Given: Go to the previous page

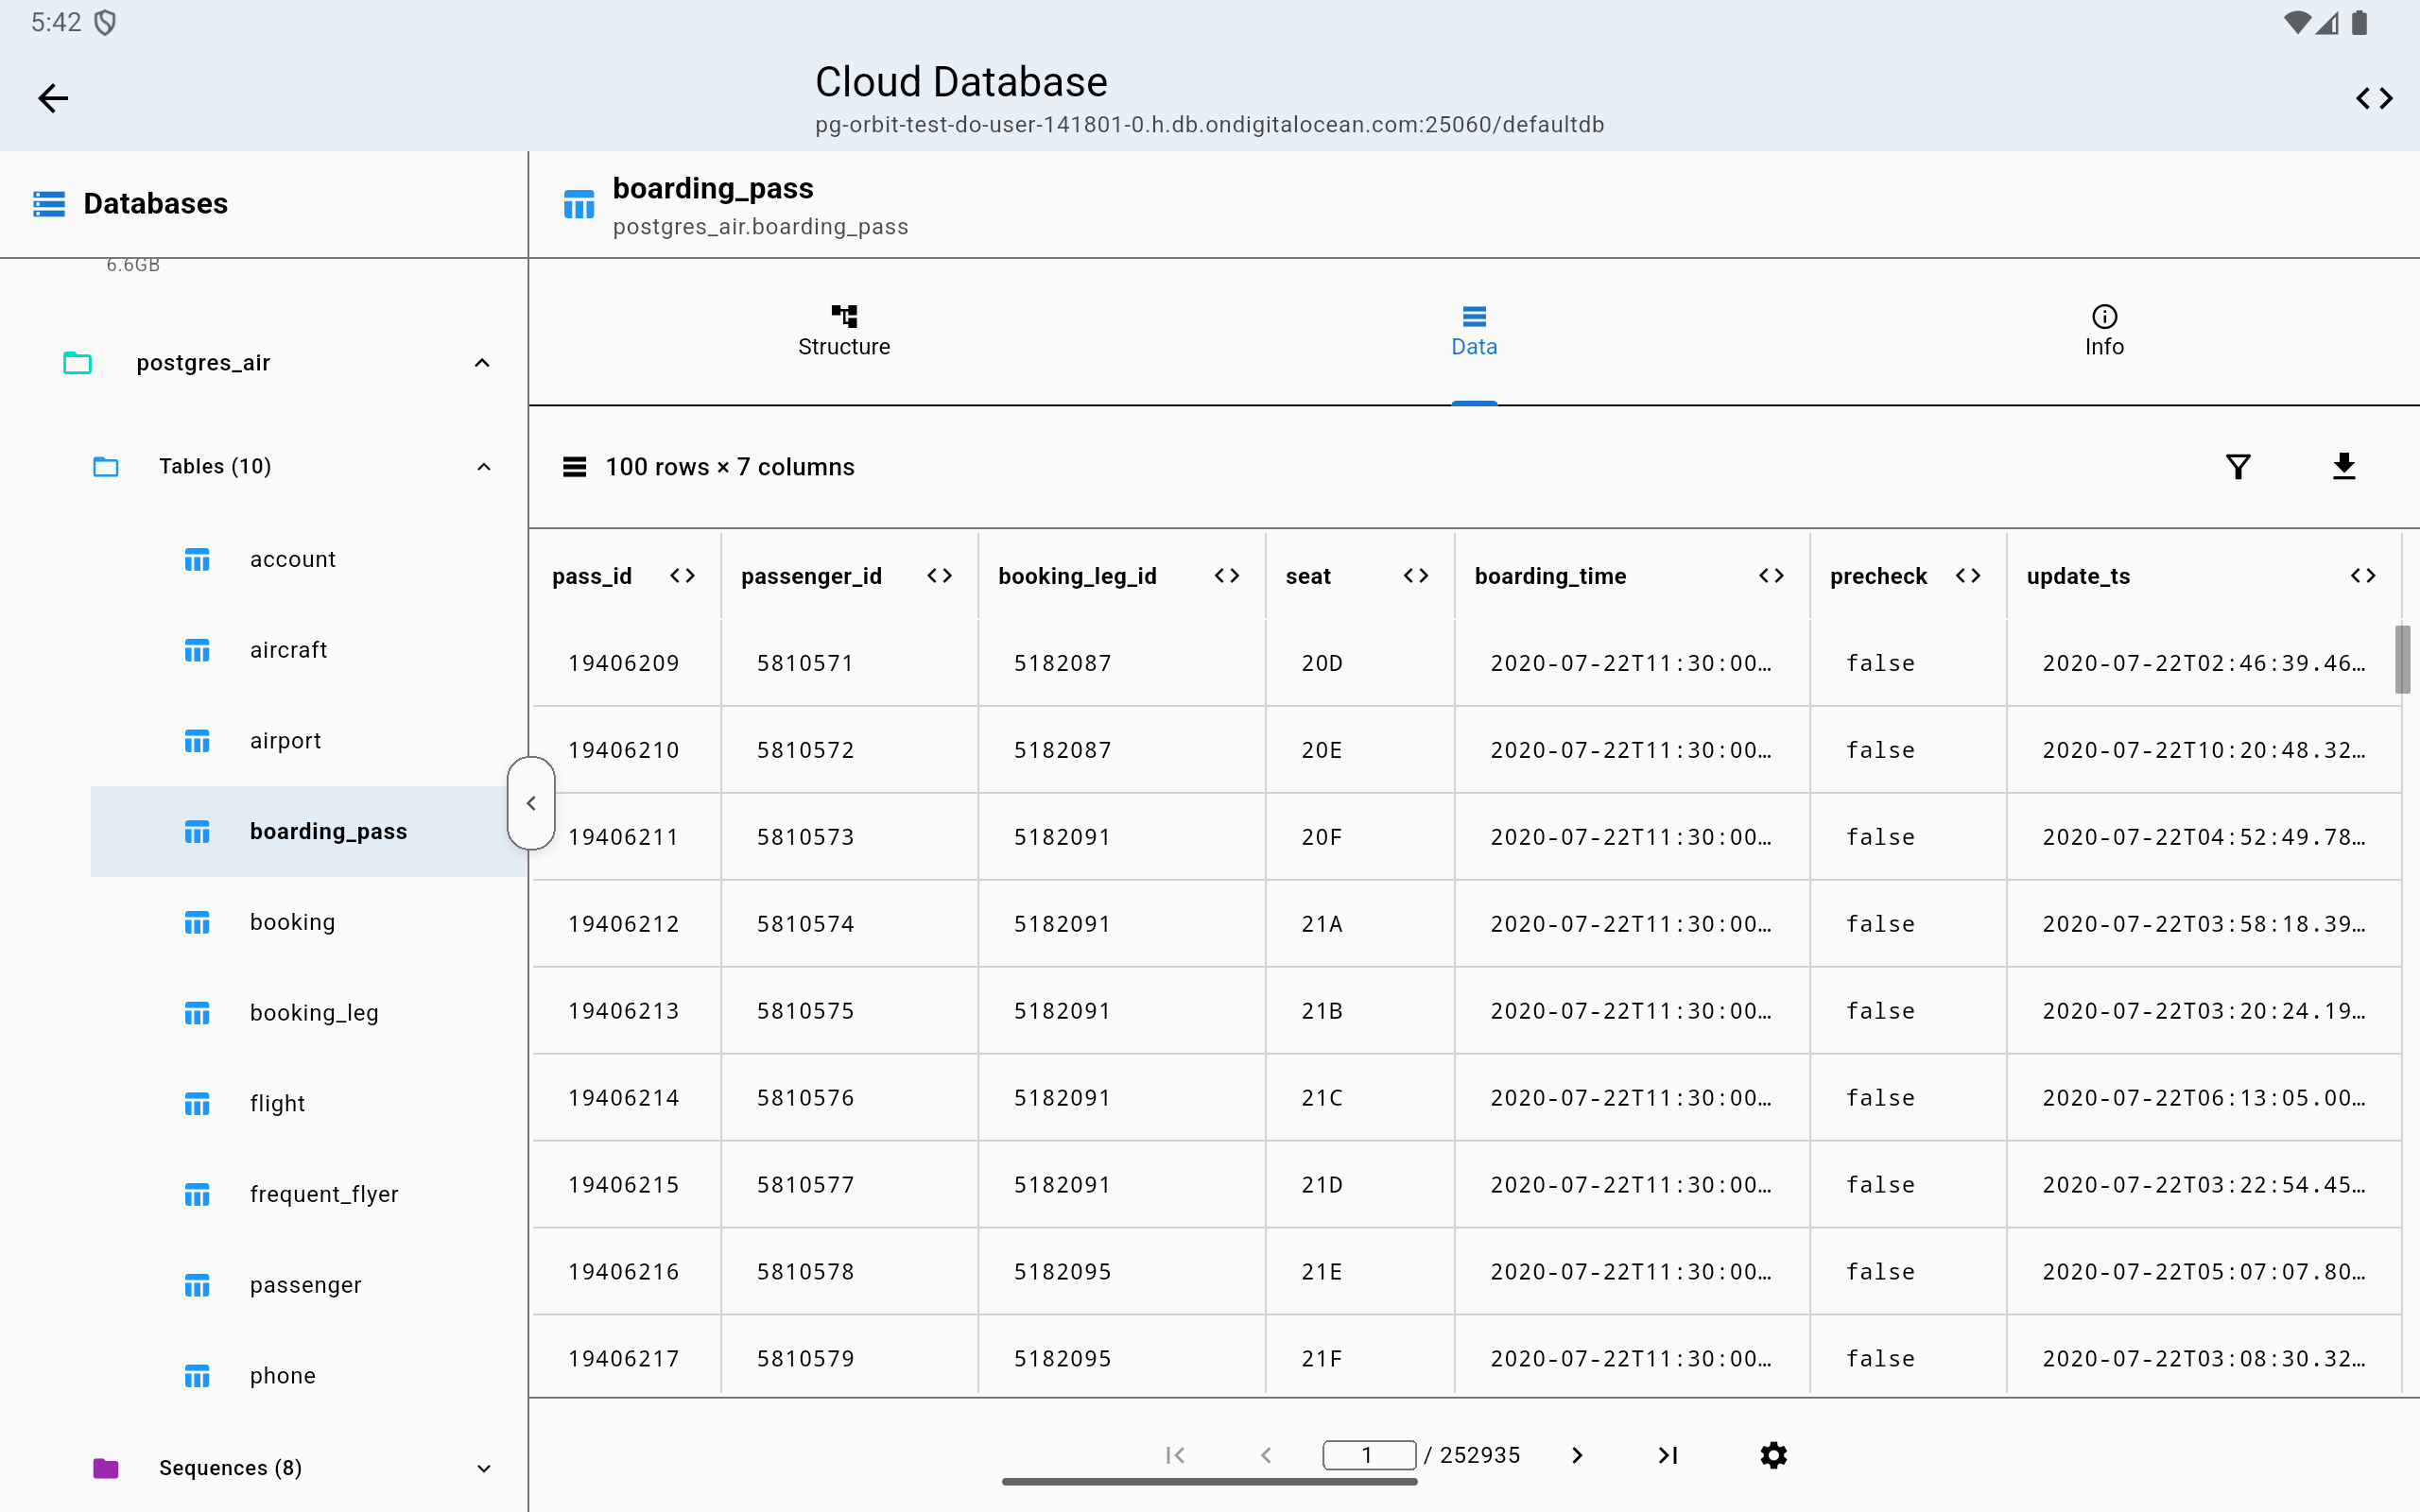Looking at the screenshot, I should point(1266,1455).
